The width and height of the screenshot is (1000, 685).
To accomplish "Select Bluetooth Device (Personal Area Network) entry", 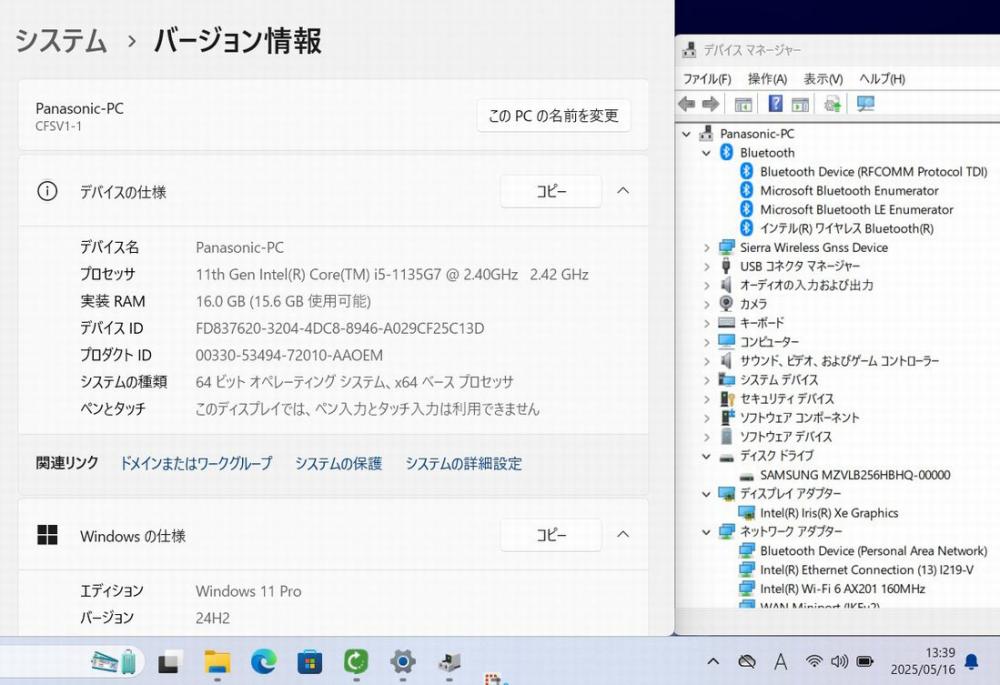I will [x=873, y=550].
